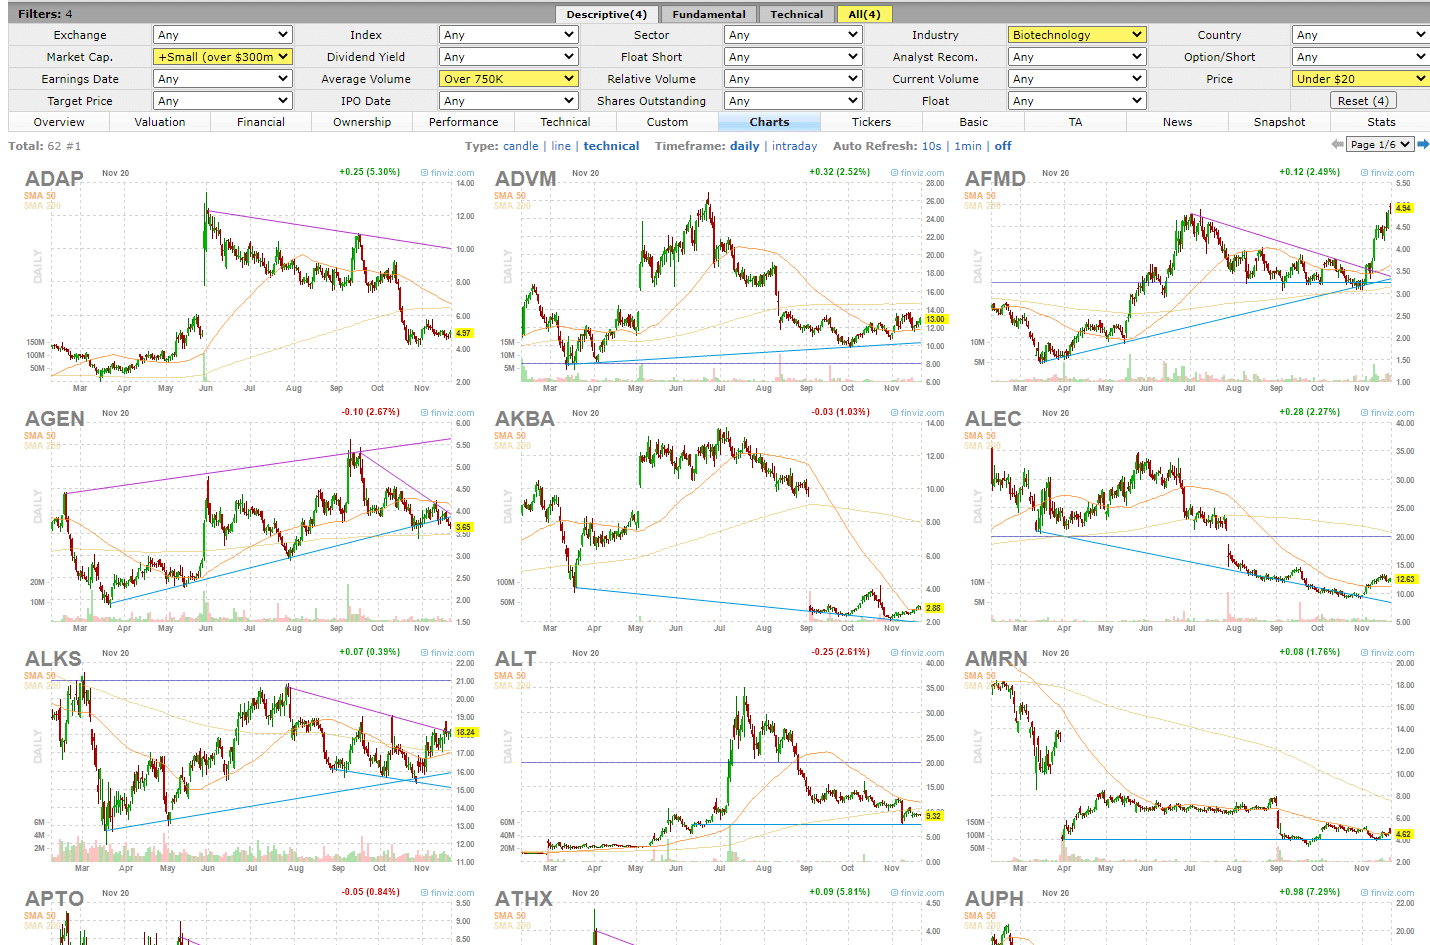Open Average Volume dropdown showing Over 750K
Image resolution: width=1430 pixels, height=945 pixels.
click(x=508, y=79)
